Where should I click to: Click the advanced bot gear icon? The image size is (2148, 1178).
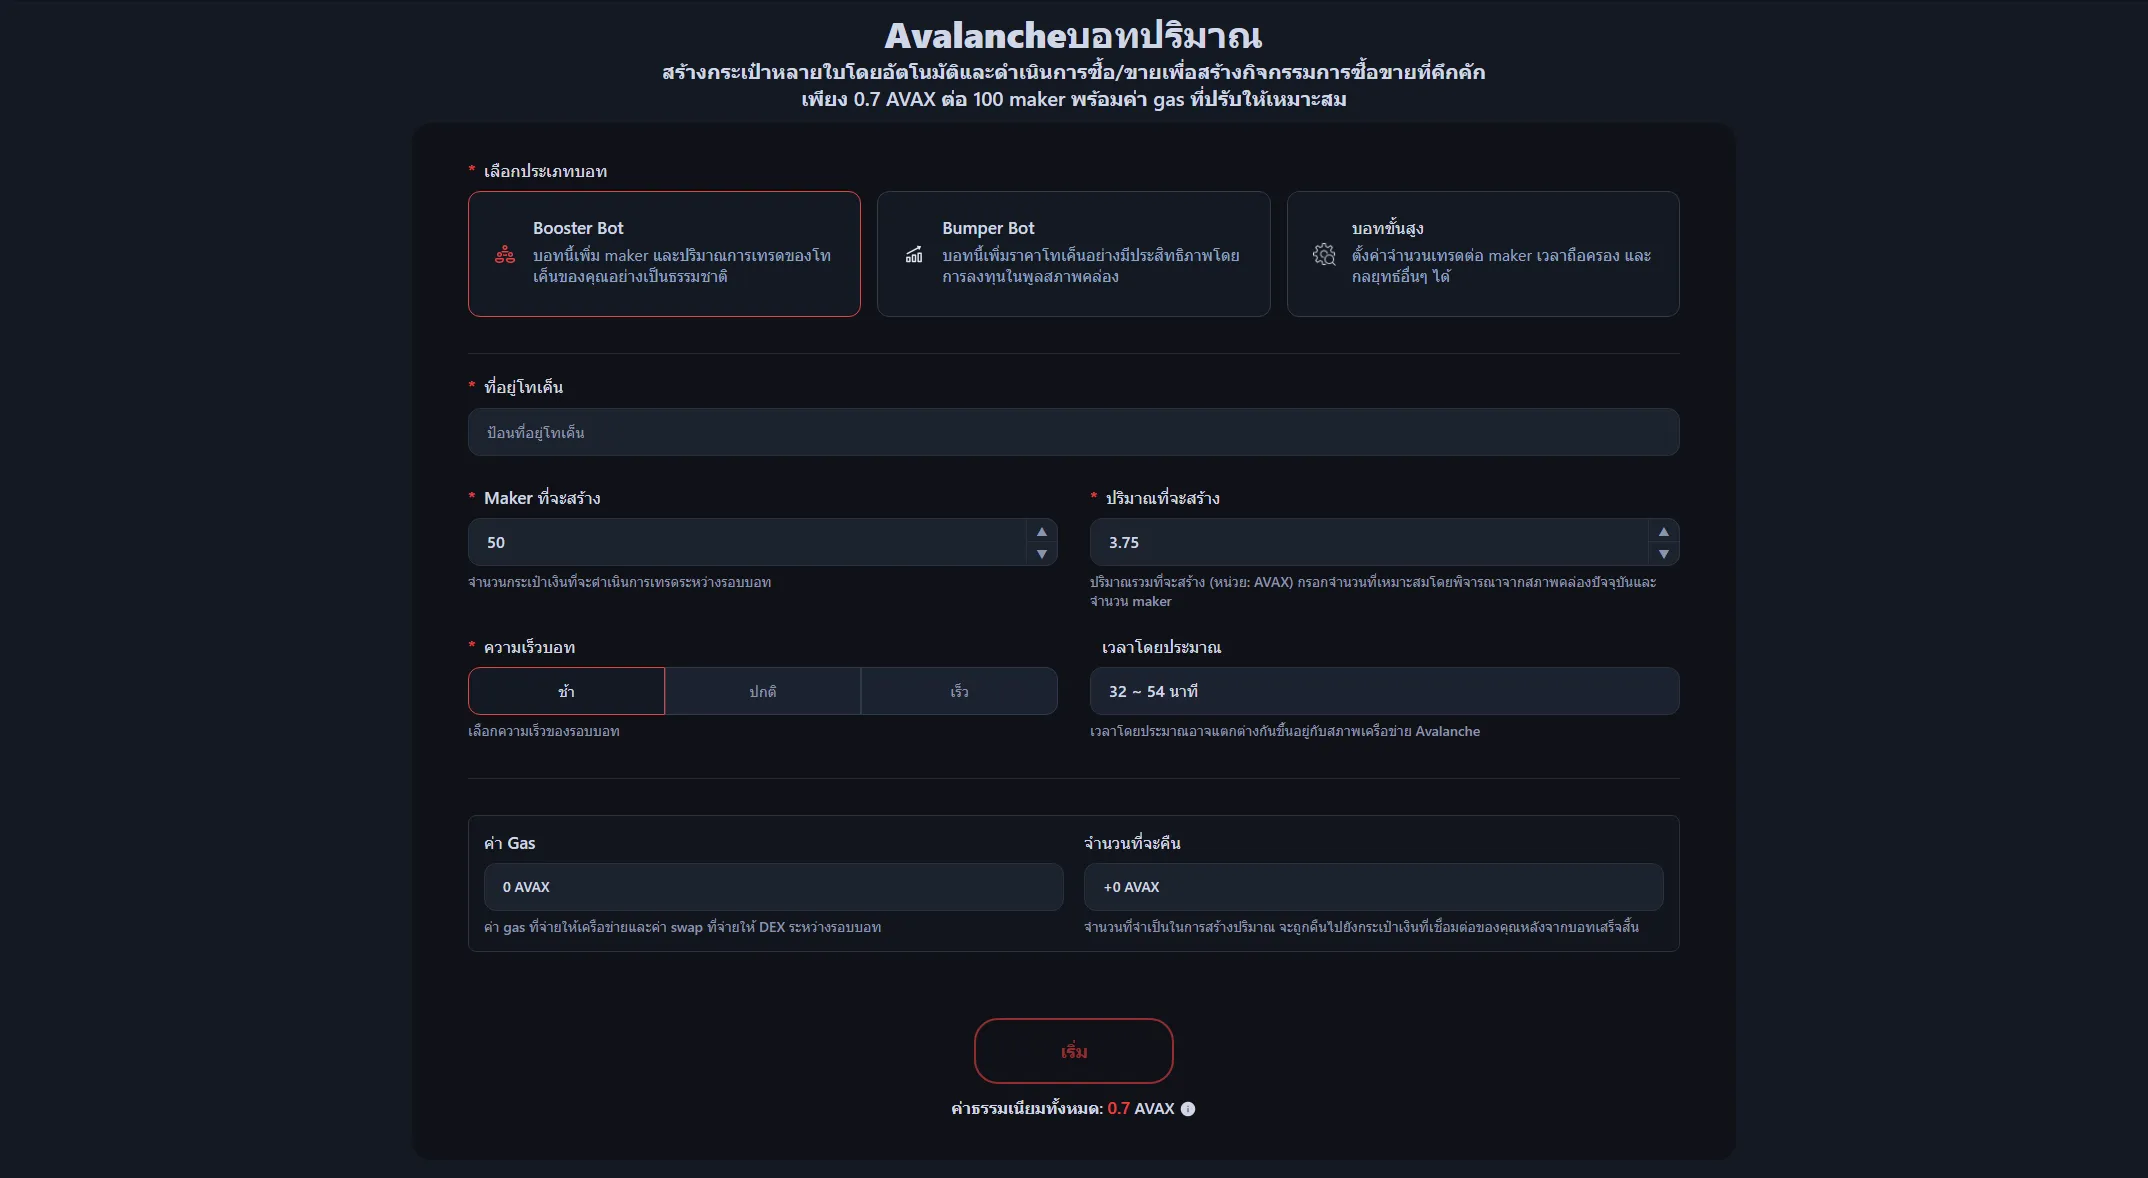click(x=1324, y=255)
